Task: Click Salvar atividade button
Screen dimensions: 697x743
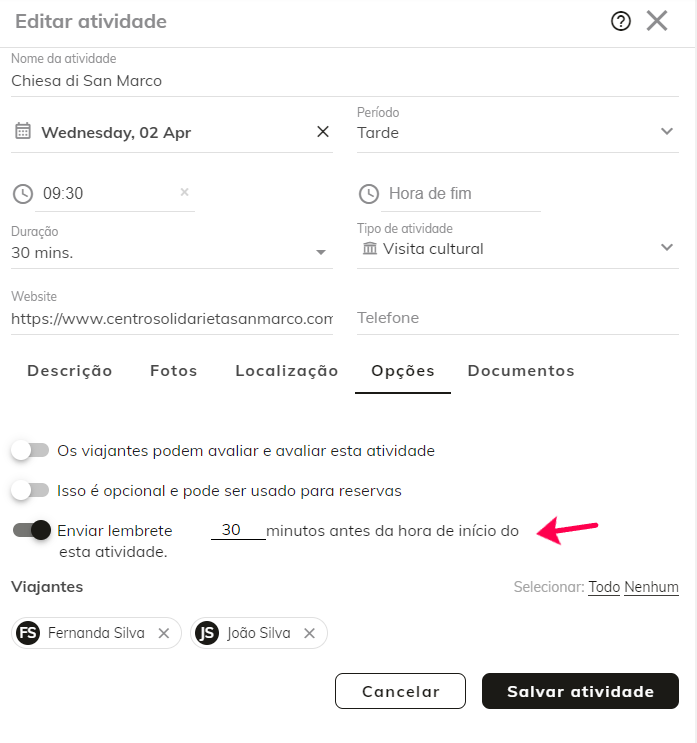Action: (x=580, y=691)
